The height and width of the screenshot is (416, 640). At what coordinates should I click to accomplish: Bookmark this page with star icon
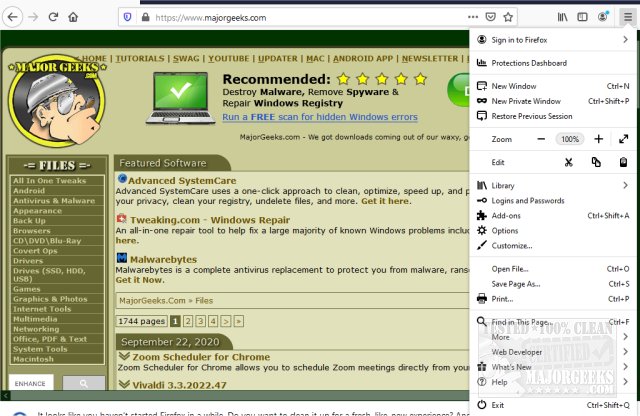[x=507, y=17]
